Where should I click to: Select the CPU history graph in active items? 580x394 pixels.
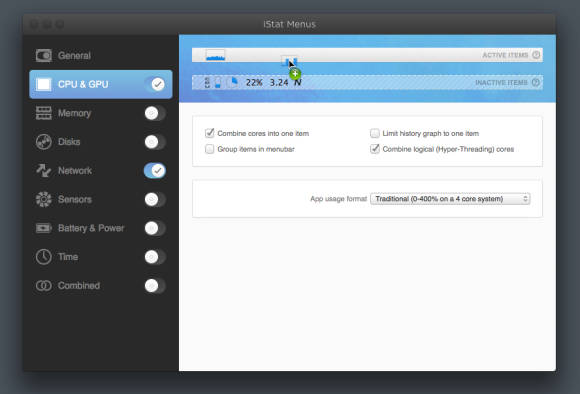[x=215, y=55]
